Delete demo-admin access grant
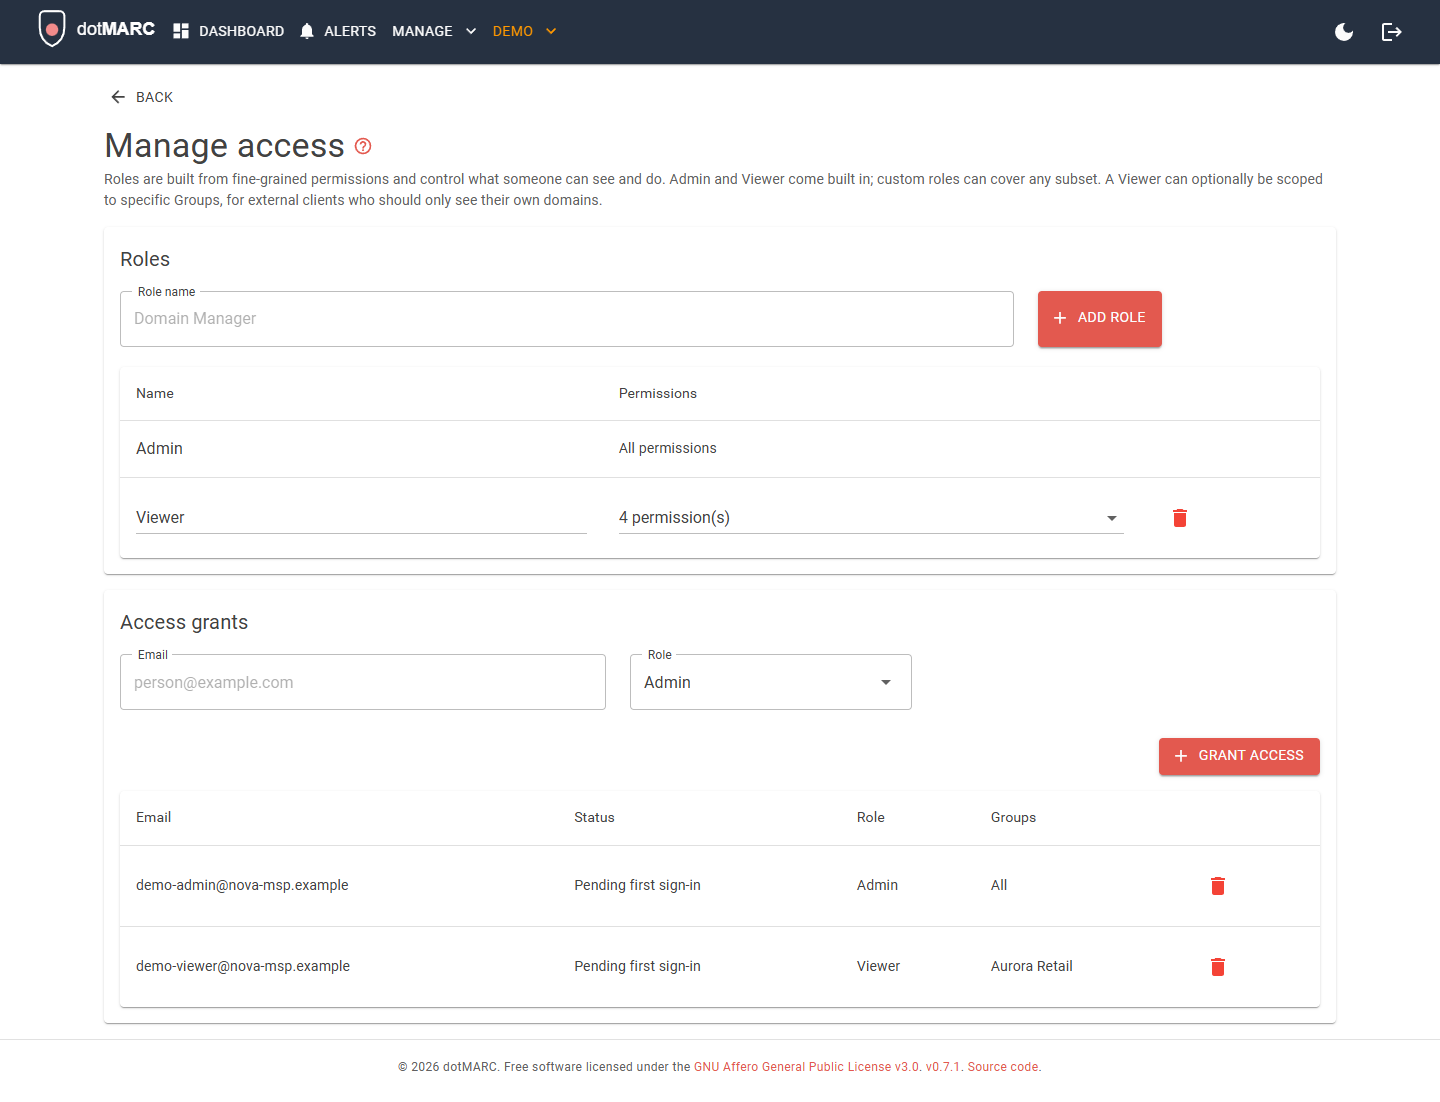The width and height of the screenshot is (1440, 1102). (1218, 886)
